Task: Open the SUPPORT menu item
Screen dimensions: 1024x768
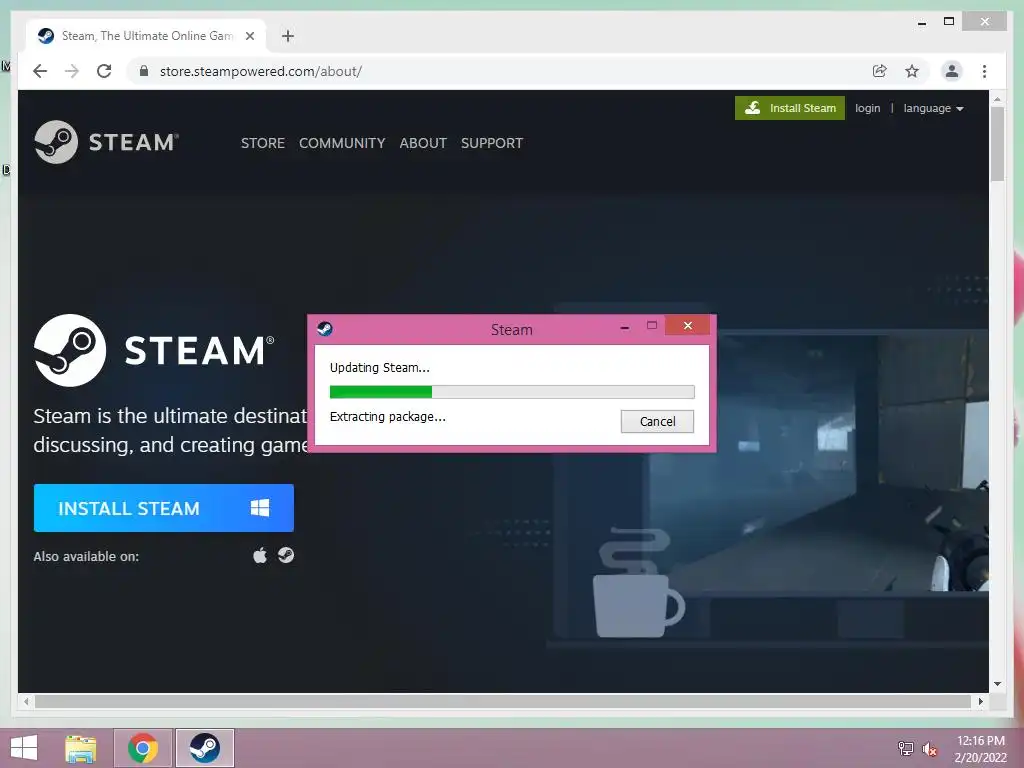Action: (x=492, y=143)
